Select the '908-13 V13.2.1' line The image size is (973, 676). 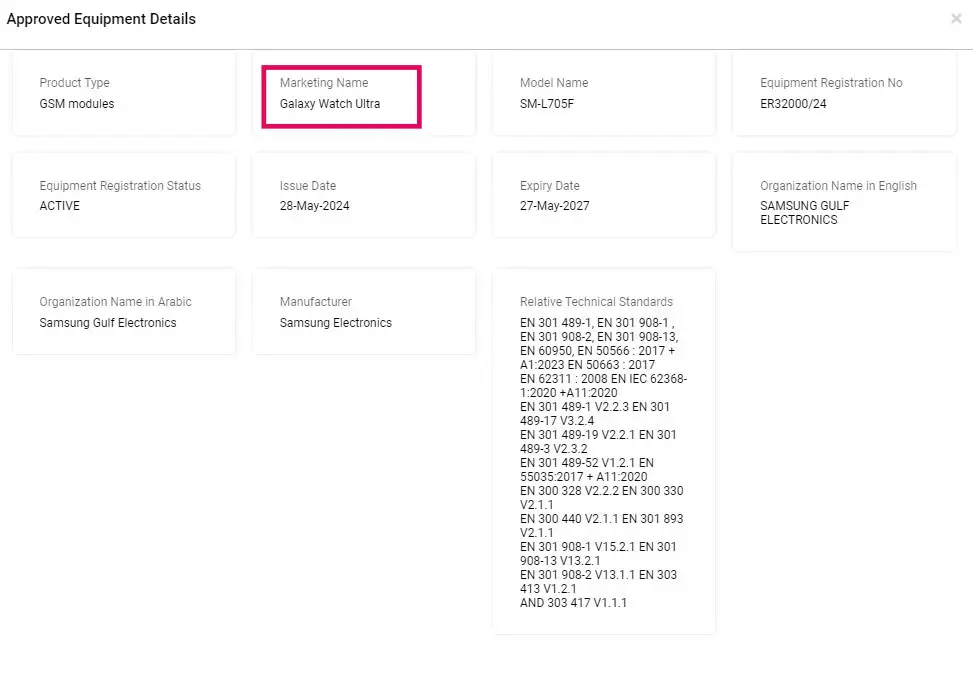[560, 561]
